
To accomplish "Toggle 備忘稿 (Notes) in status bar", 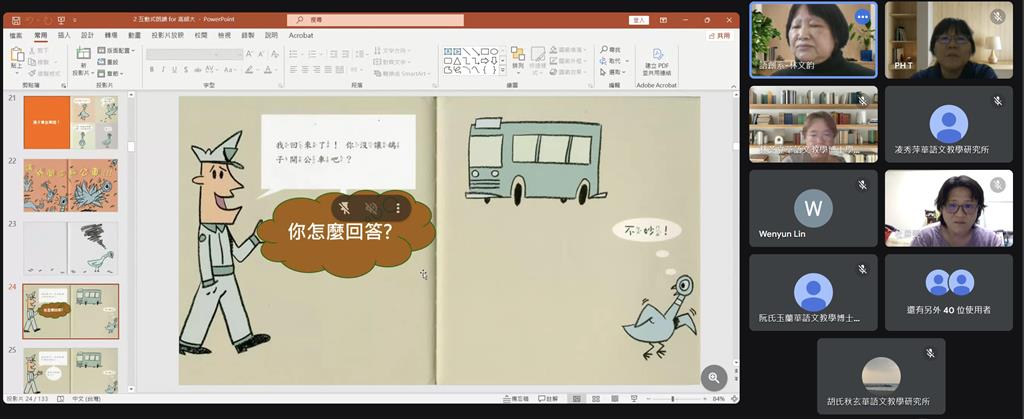I will click(515, 399).
